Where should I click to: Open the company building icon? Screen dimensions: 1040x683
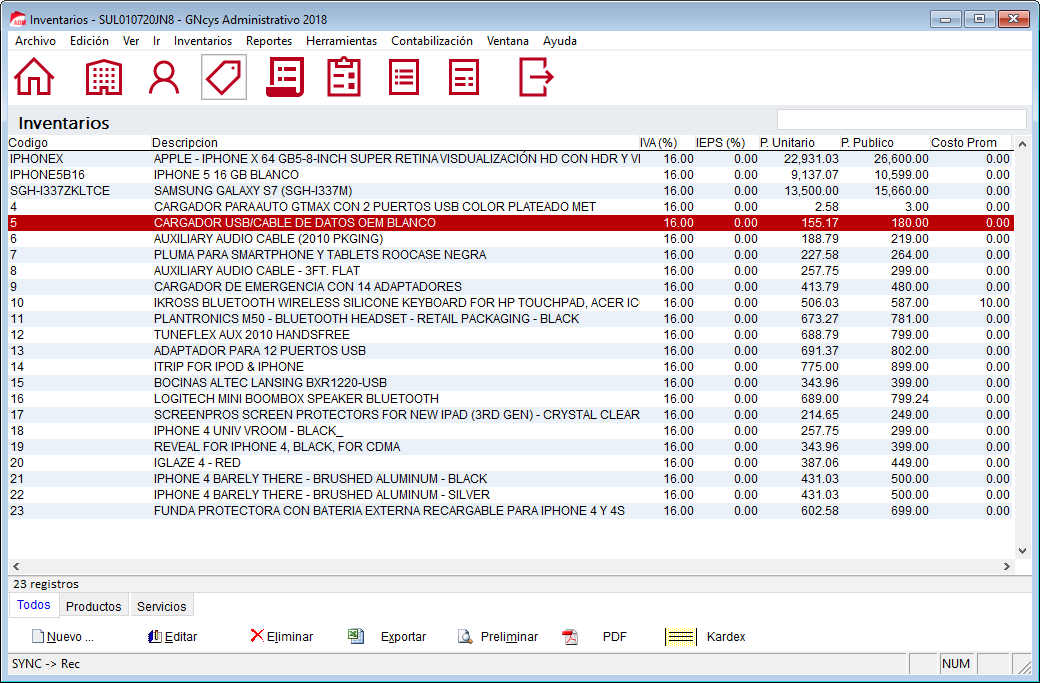103,77
